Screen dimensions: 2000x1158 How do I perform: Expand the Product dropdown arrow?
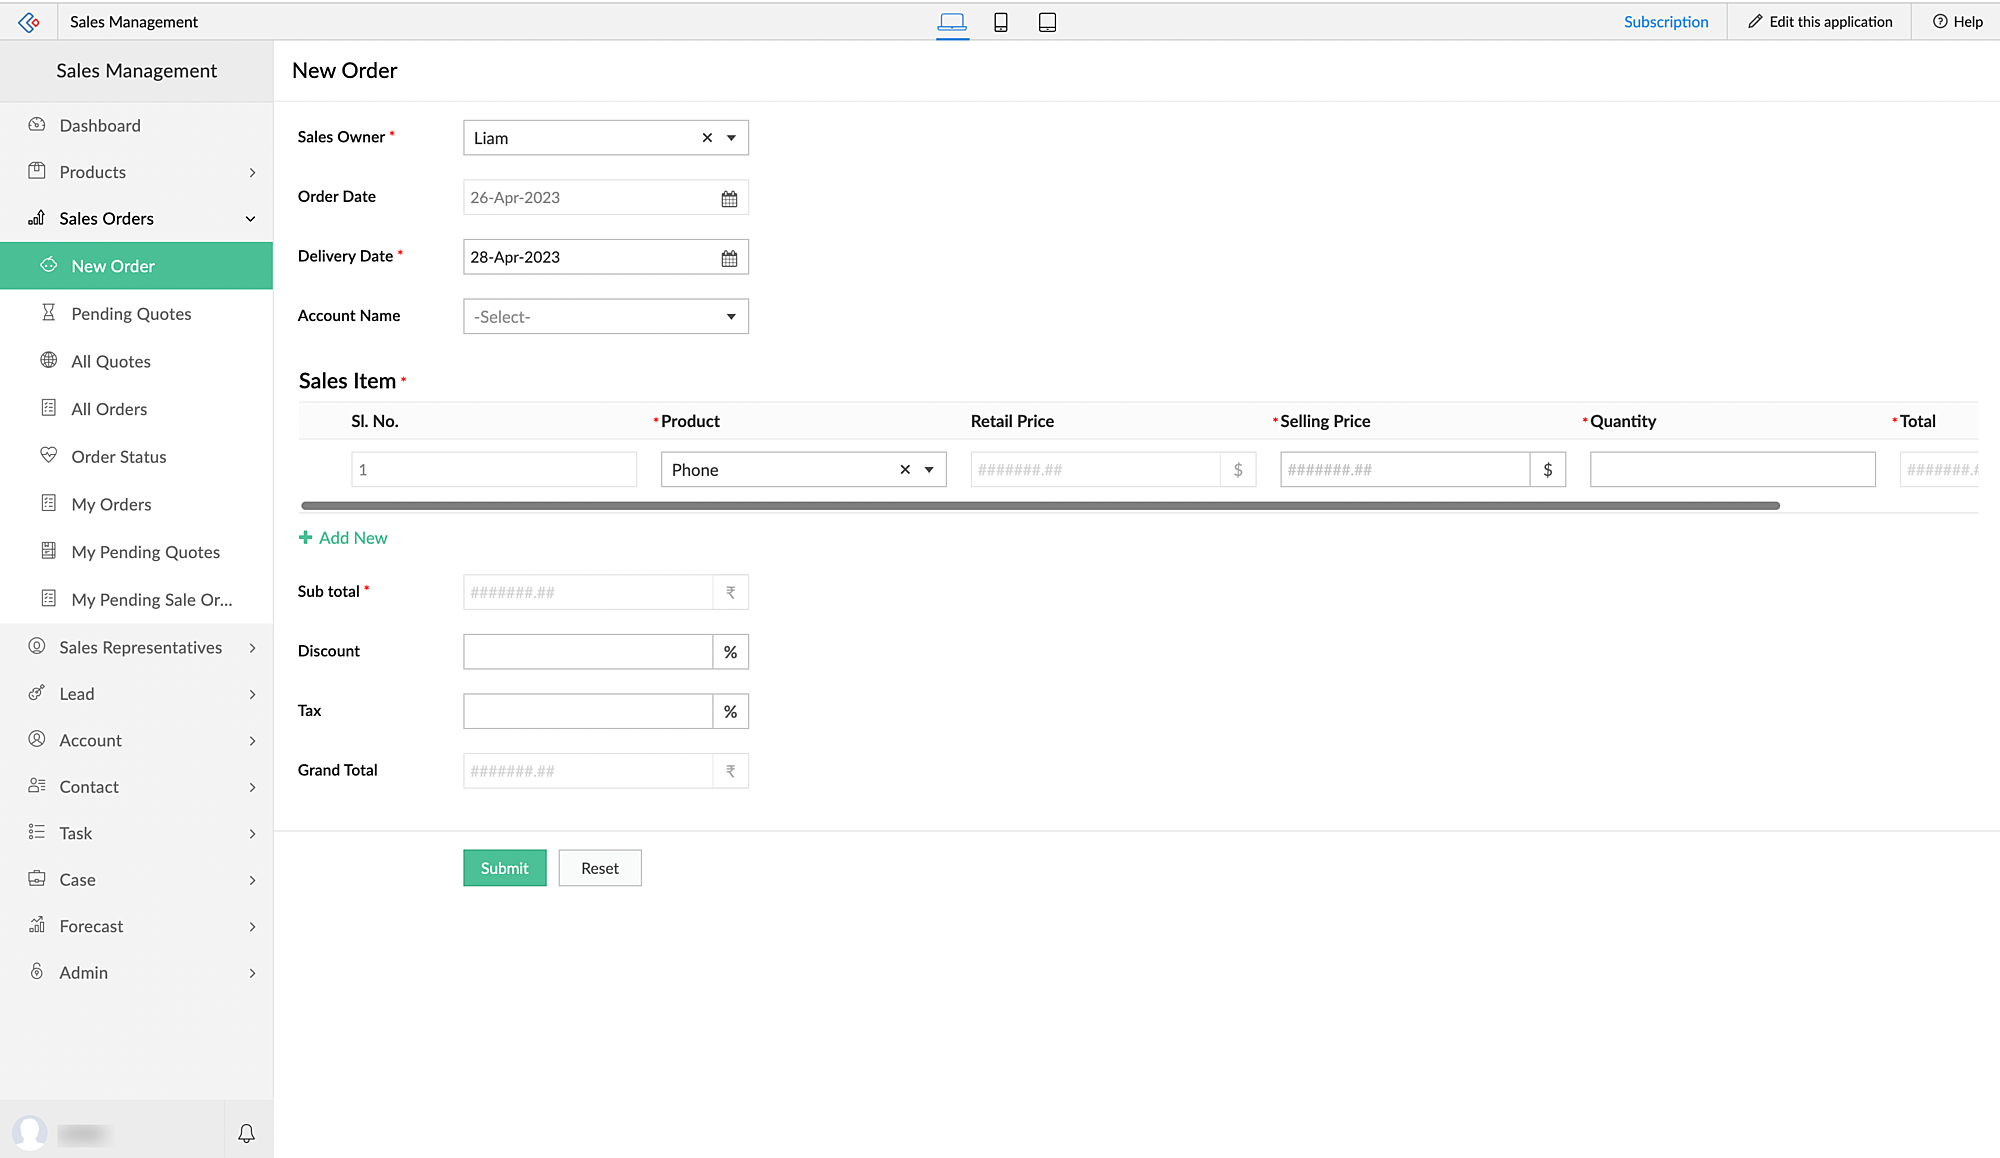(x=929, y=470)
